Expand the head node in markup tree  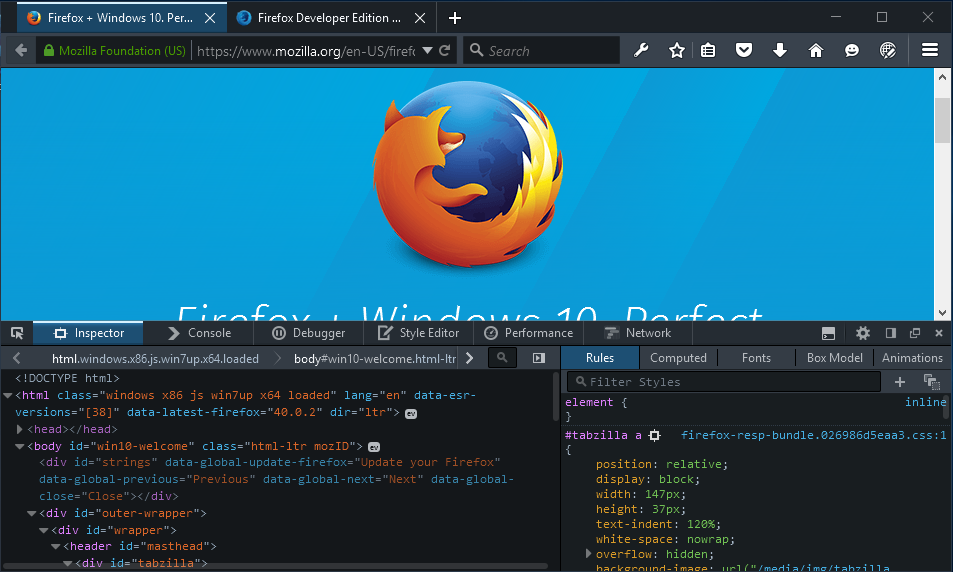[x=20, y=429]
